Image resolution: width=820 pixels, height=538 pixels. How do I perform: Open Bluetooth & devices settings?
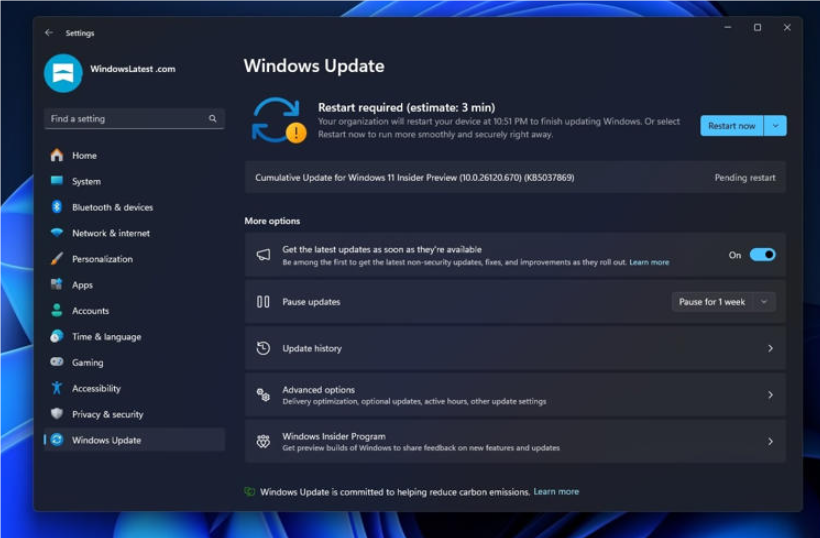point(135,207)
